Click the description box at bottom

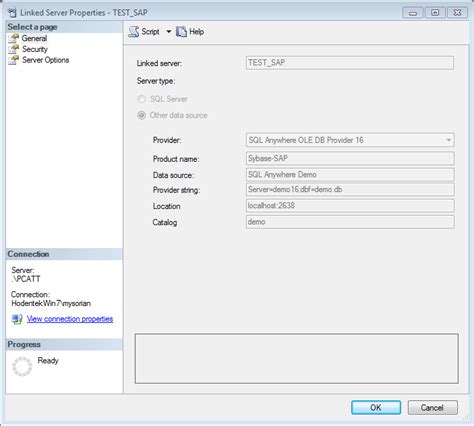tap(297, 359)
